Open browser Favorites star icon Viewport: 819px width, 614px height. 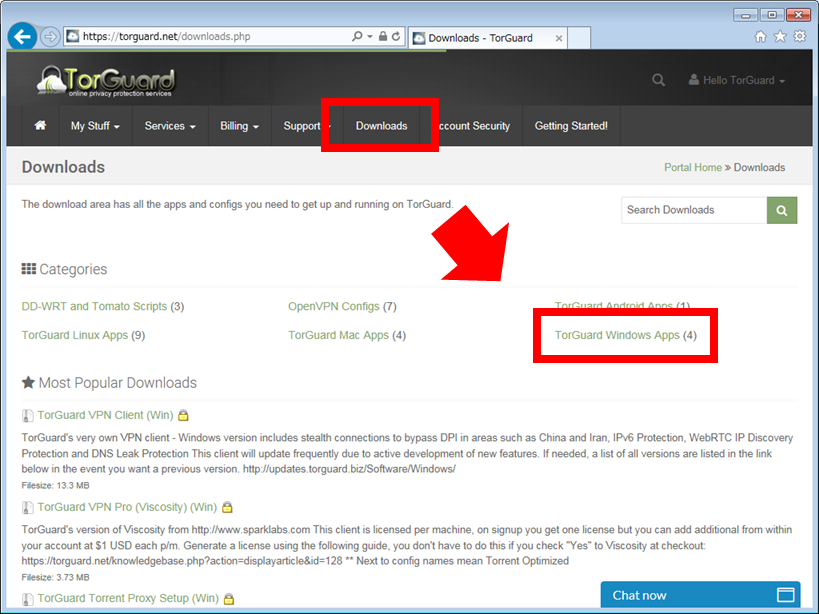point(780,36)
